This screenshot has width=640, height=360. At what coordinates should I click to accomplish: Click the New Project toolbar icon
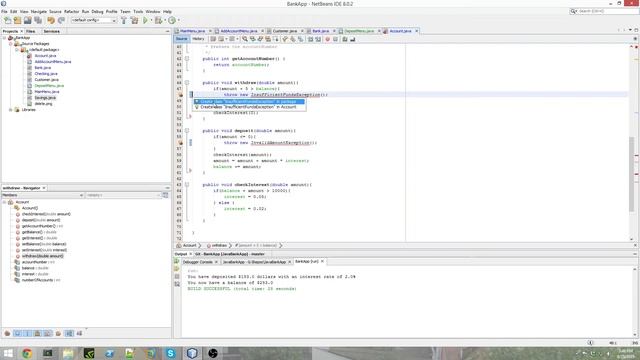(x=18, y=20)
